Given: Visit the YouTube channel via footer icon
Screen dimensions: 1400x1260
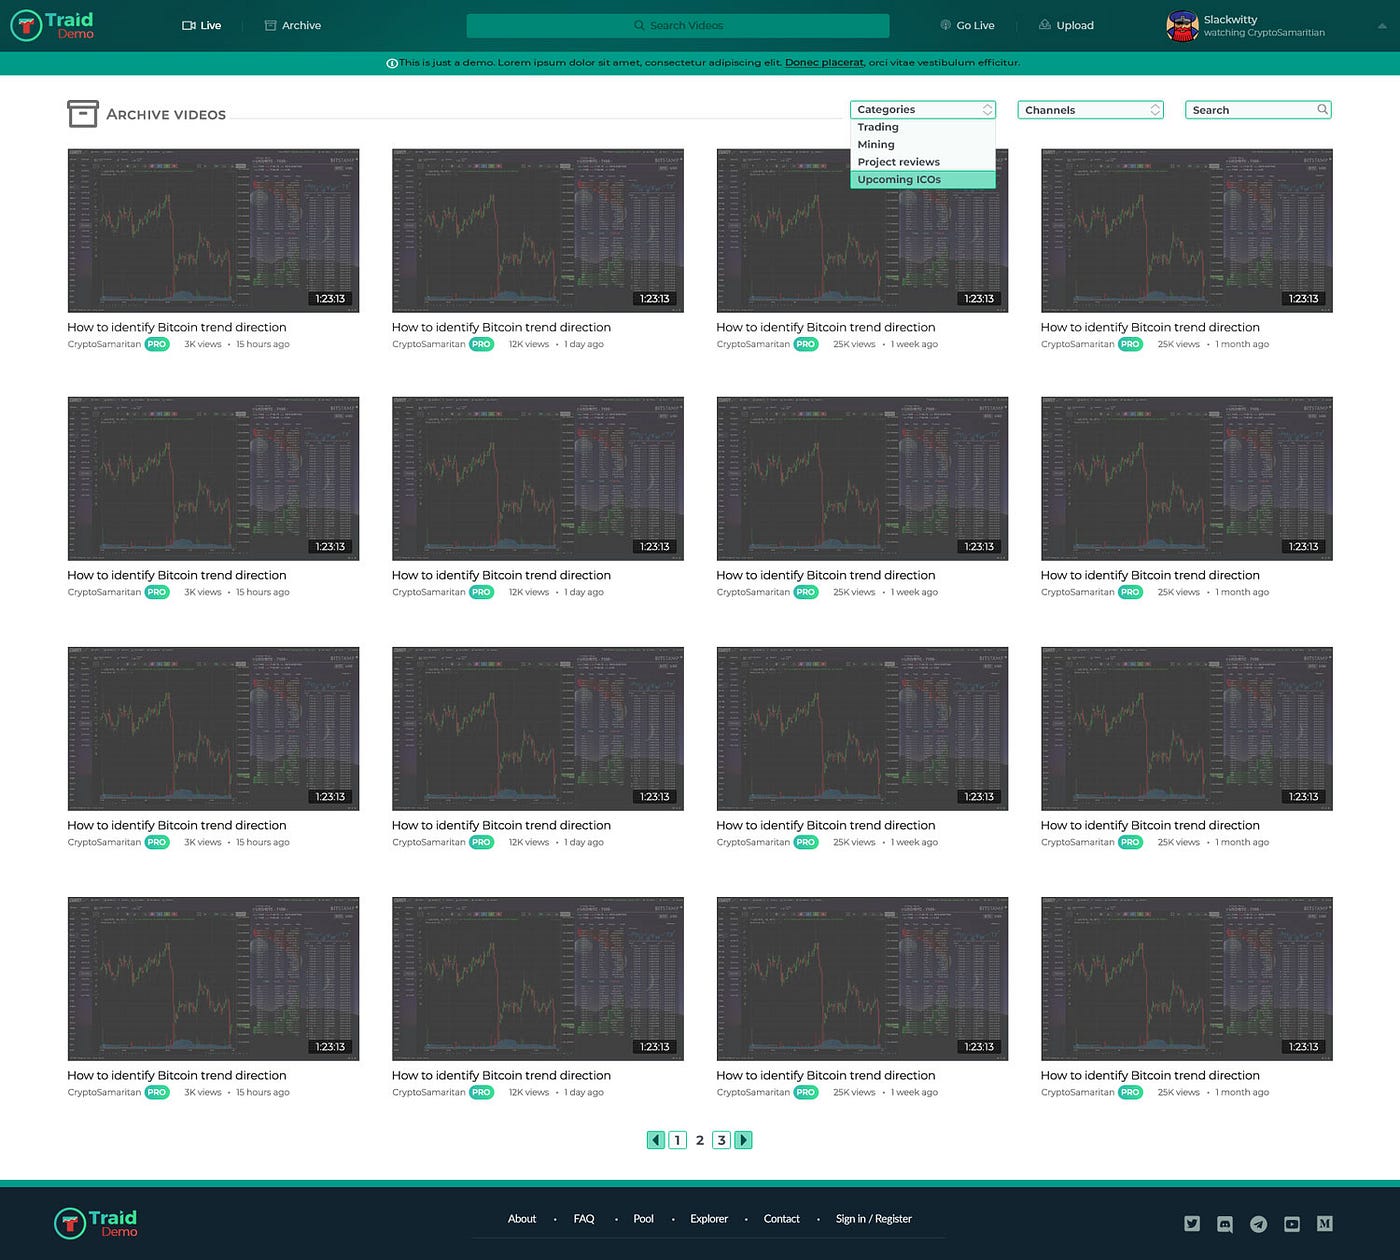Looking at the screenshot, I should click(x=1292, y=1223).
